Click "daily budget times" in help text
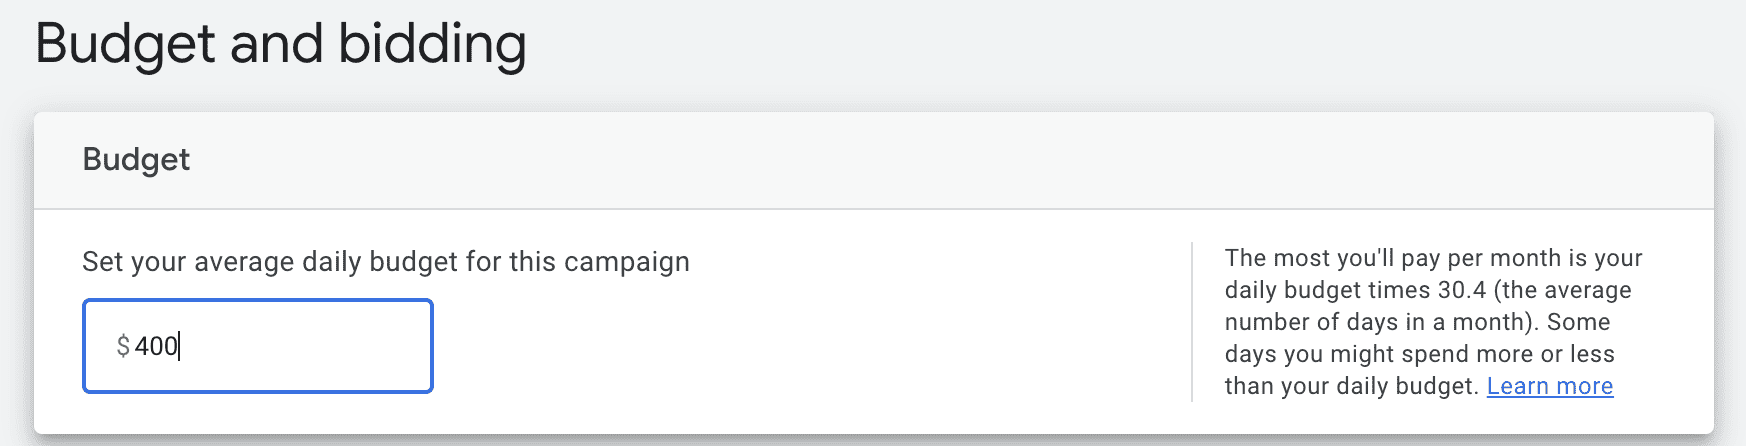Screen dimensions: 1746x446 point(1327,290)
